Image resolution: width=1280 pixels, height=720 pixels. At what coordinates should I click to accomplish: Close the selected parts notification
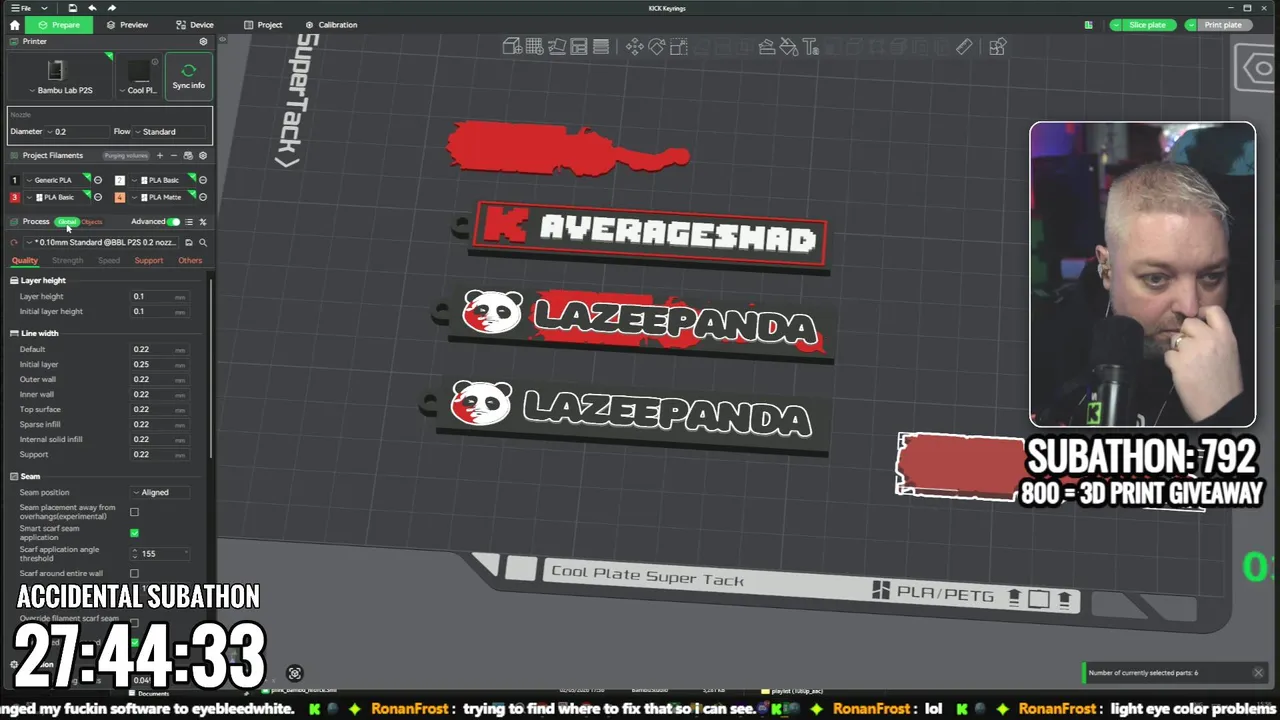coord(1258,673)
